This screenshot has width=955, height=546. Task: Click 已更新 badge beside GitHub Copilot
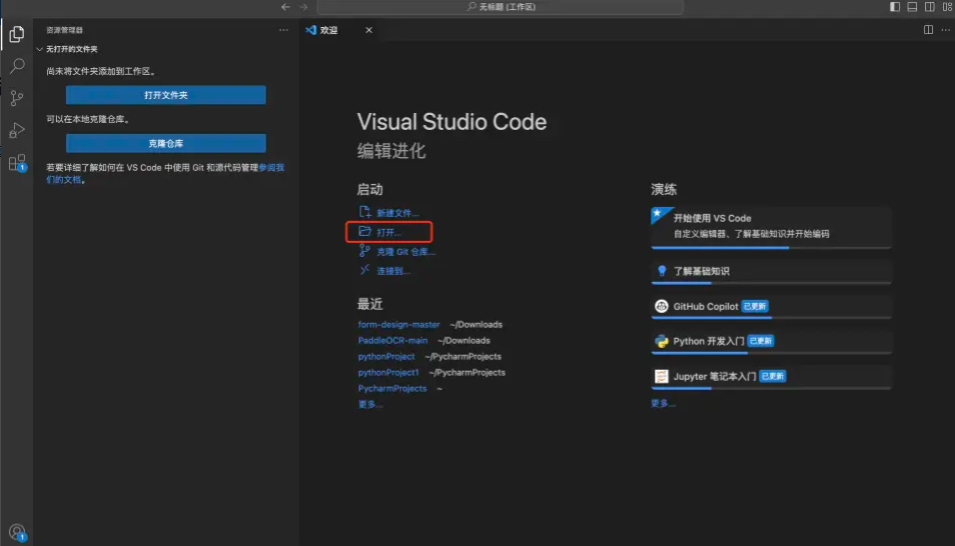[755, 307]
